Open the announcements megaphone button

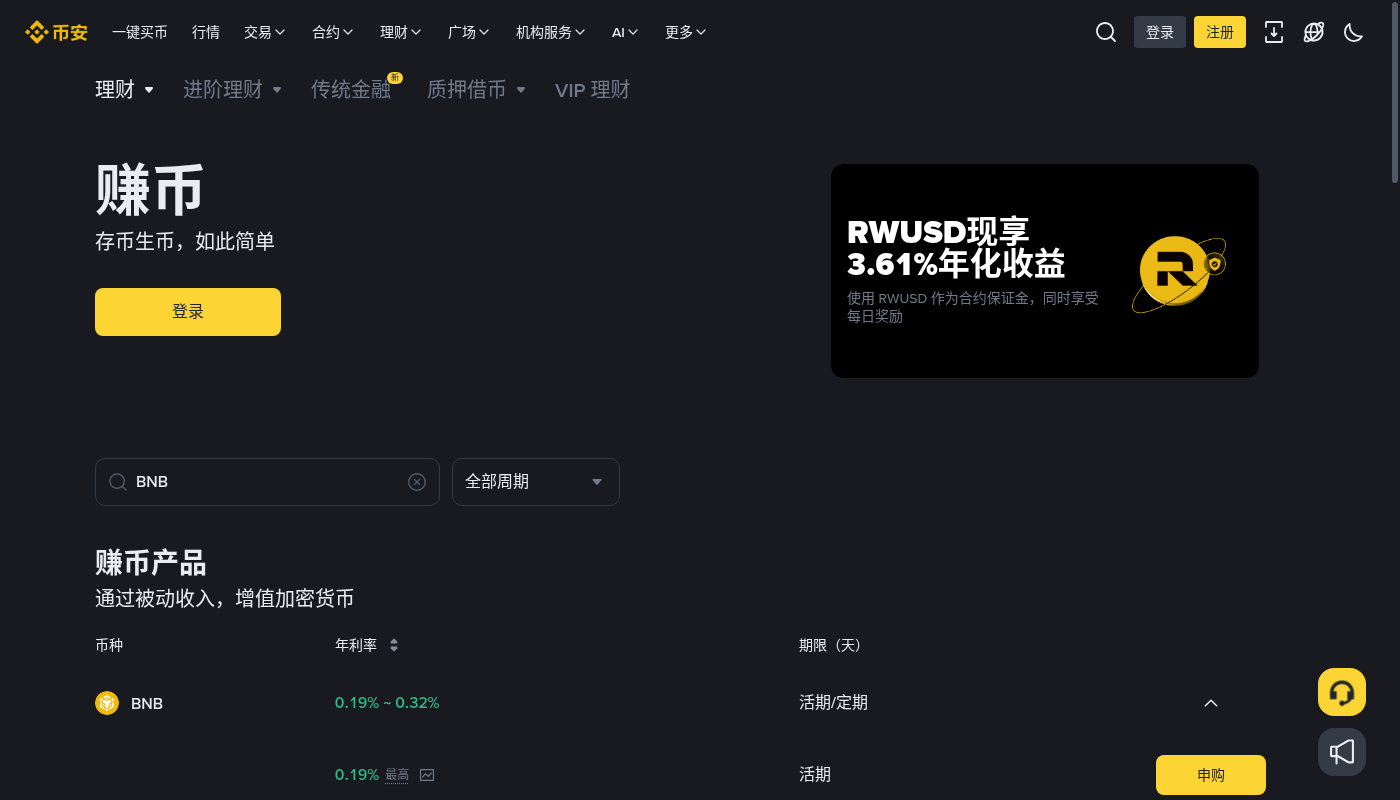[1342, 752]
